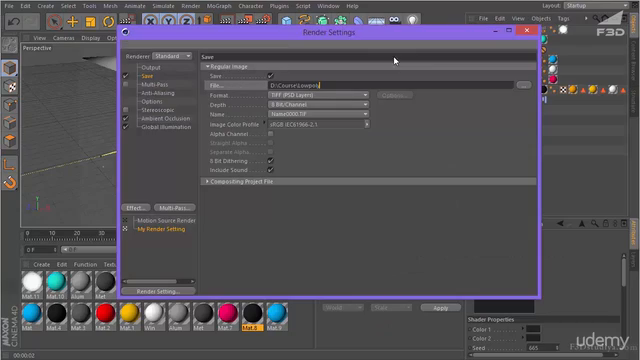Open Image Color Profile arrow menu
This screenshot has width=640, height=360.
point(367,124)
